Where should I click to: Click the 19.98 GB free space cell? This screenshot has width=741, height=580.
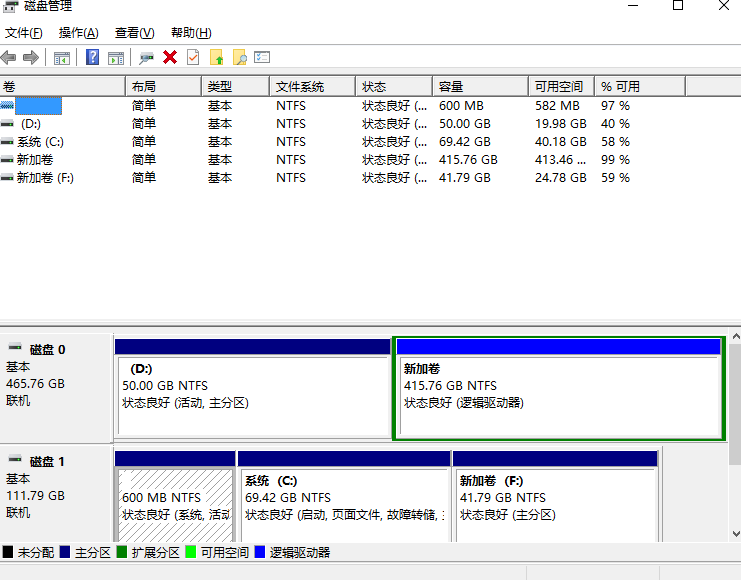560,124
